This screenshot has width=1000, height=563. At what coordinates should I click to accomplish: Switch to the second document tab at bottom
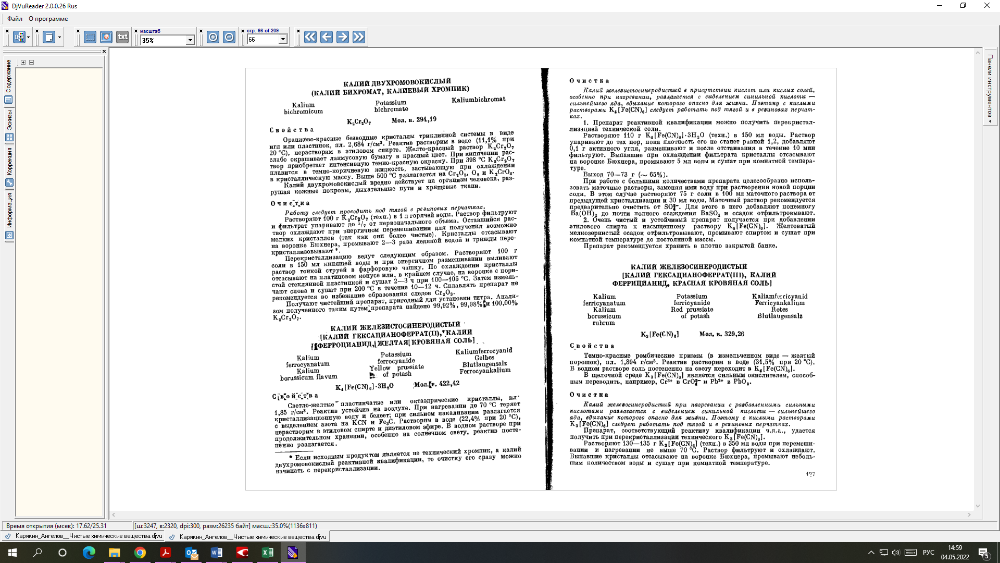click(x=244, y=536)
